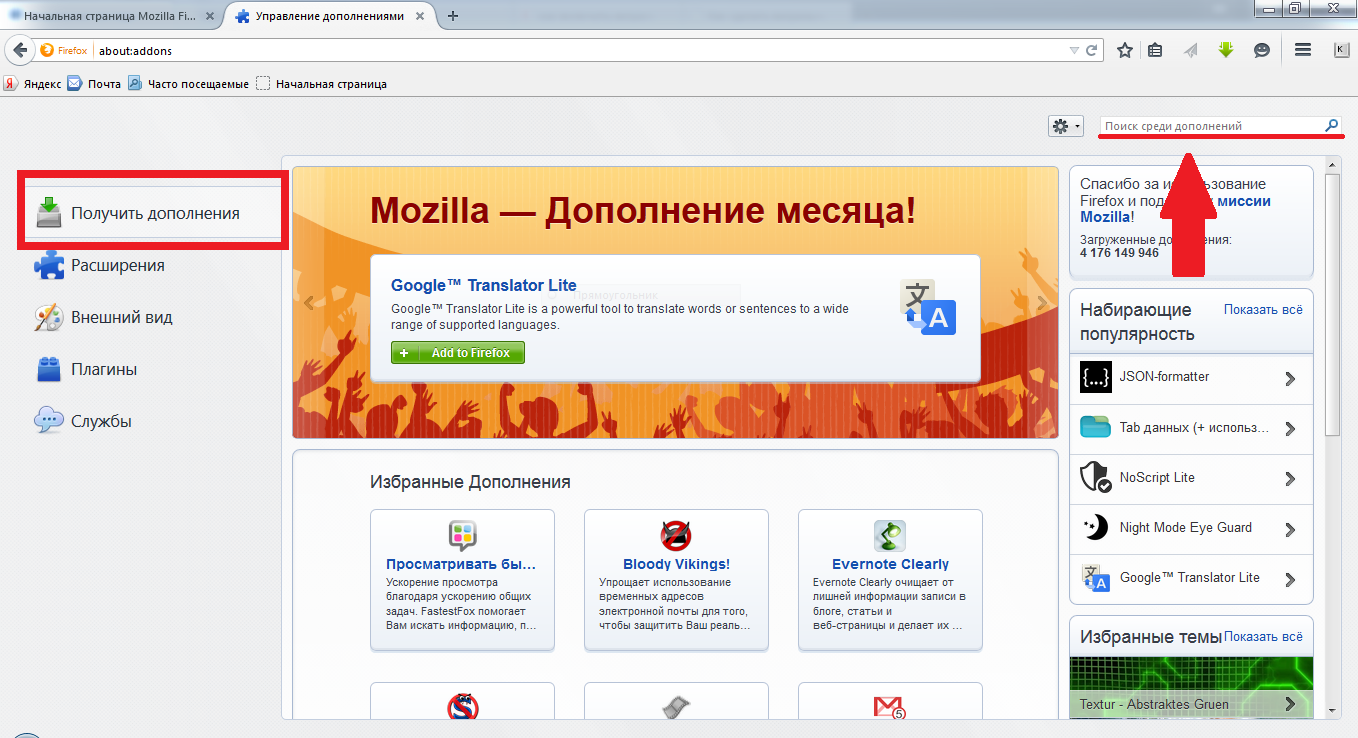This screenshot has width=1358, height=738.
Task: Open the Textur - Abstraktes Gruen theme thumbnail
Action: [1191, 687]
